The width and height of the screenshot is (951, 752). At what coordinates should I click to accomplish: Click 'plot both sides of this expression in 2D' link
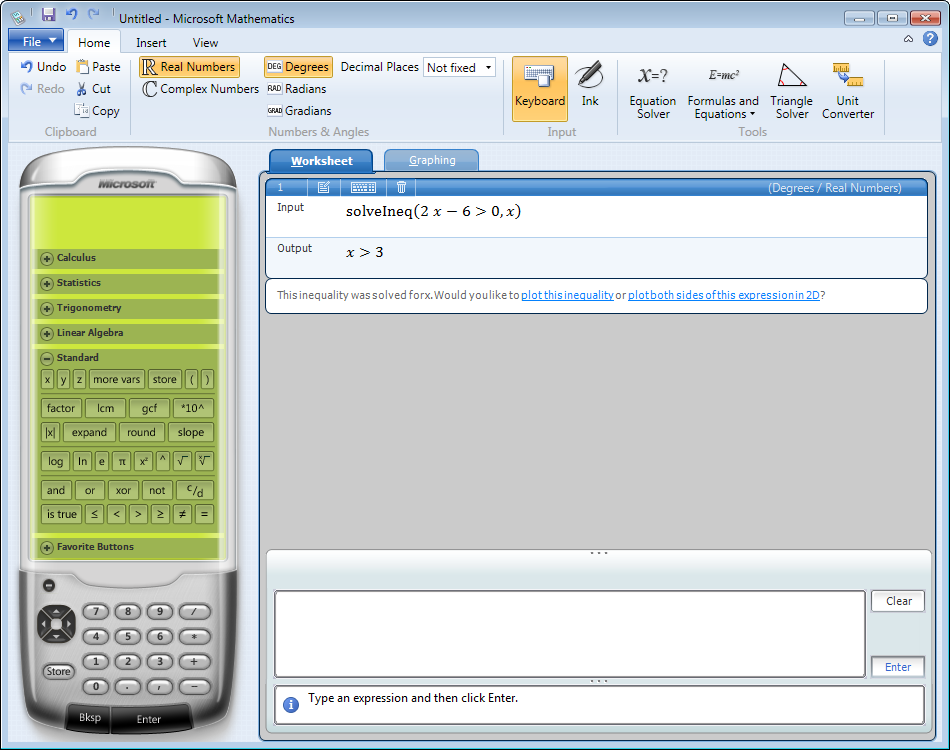click(724, 295)
